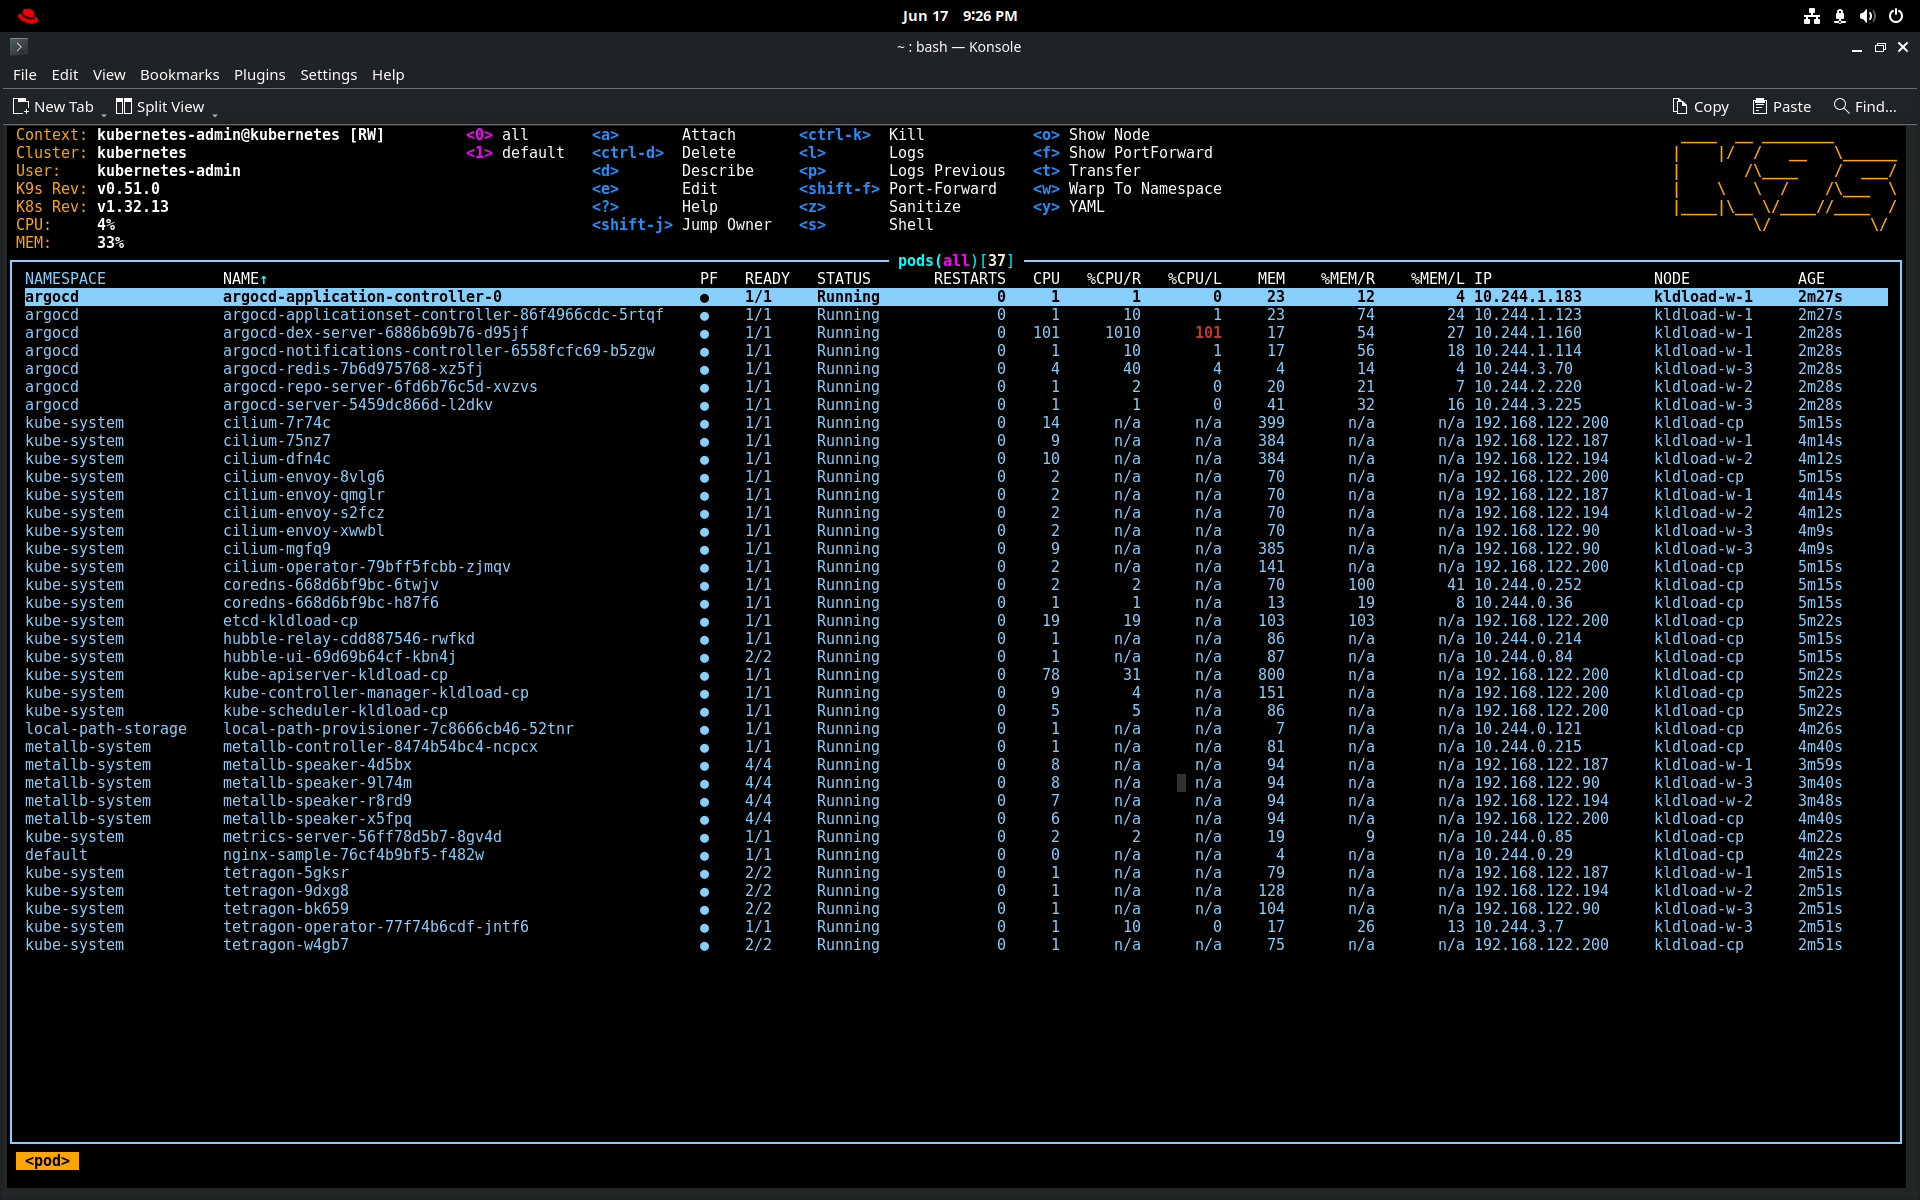Click the STATUS column header
The height and width of the screenshot is (1200, 1920).
pyautogui.click(x=843, y=279)
